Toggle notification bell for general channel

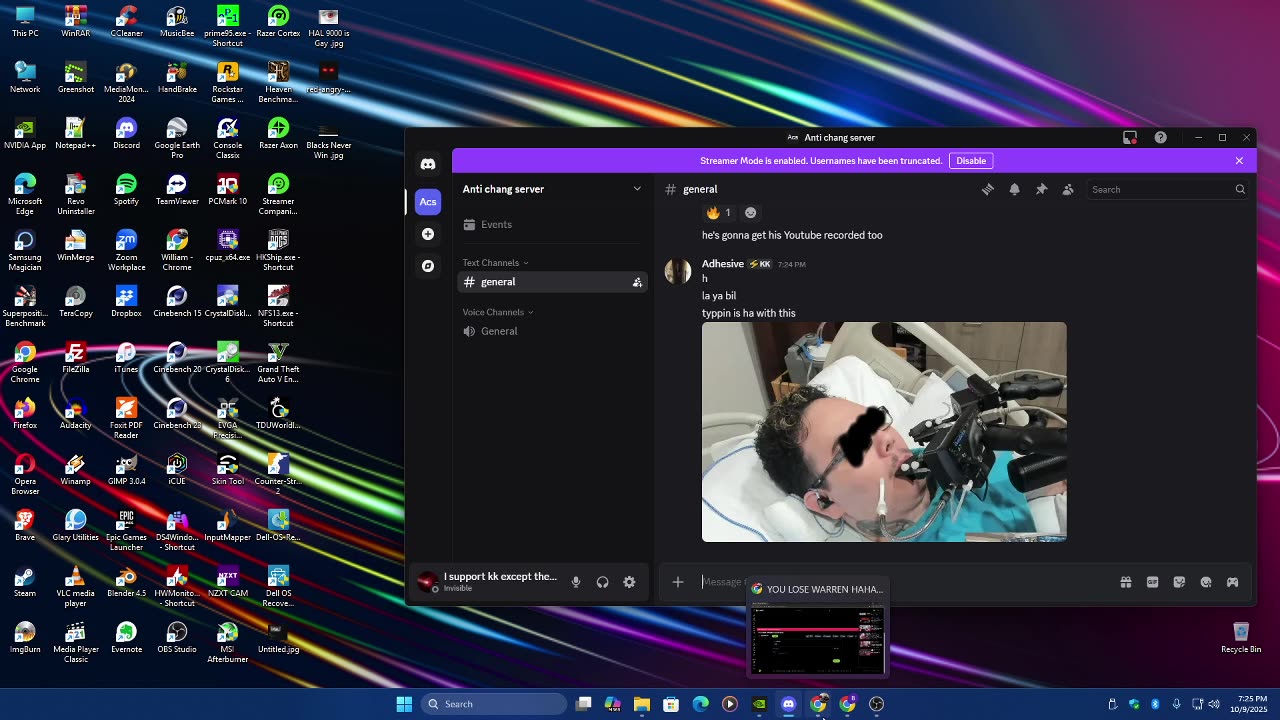pyautogui.click(x=1014, y=189)
